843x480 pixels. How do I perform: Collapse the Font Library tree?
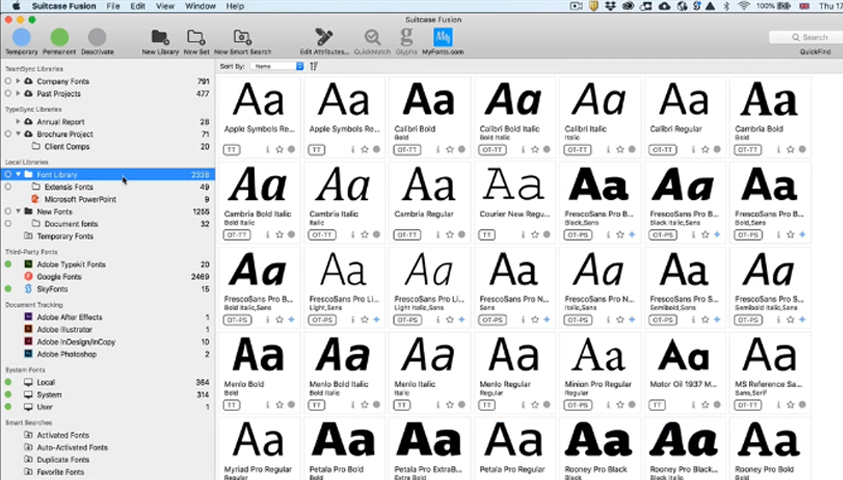coord(18,174)
